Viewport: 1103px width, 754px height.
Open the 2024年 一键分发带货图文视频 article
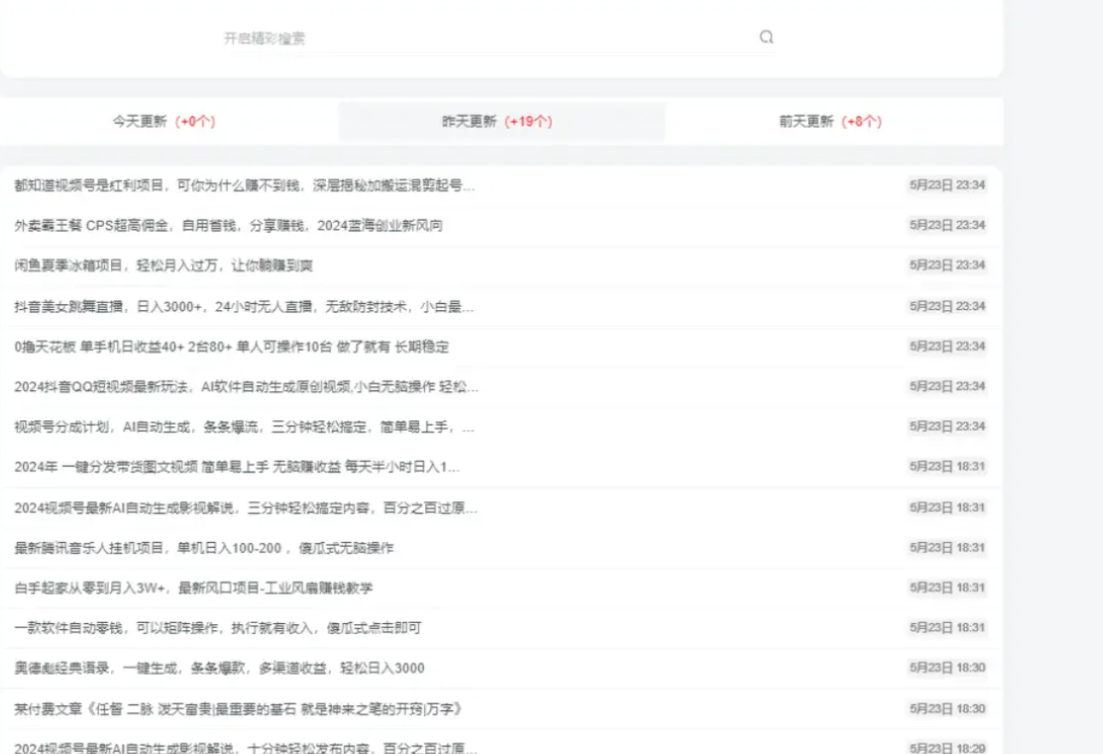pos(240,469)
